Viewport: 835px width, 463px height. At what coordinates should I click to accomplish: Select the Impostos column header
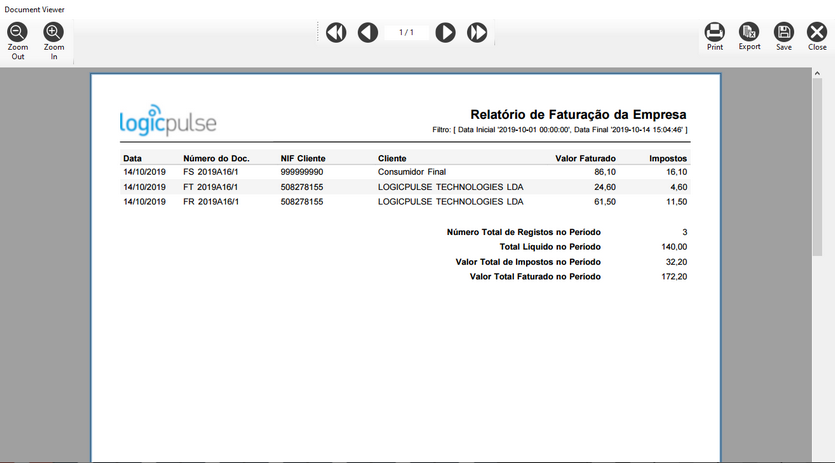tap(668, 159)
